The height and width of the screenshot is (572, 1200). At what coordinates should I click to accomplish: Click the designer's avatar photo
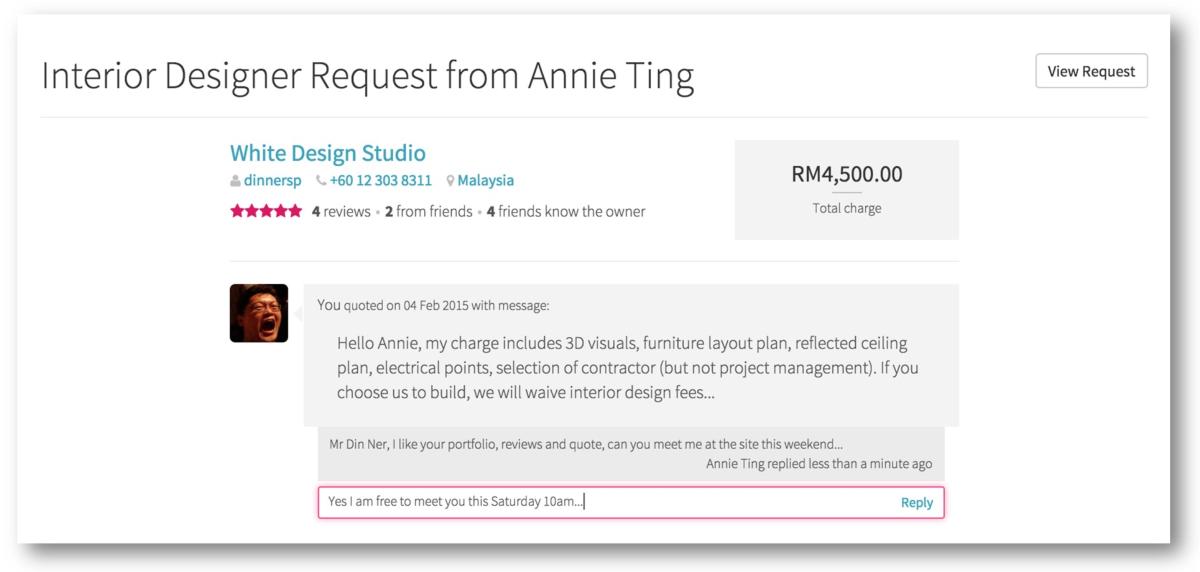tap(259, 313)
